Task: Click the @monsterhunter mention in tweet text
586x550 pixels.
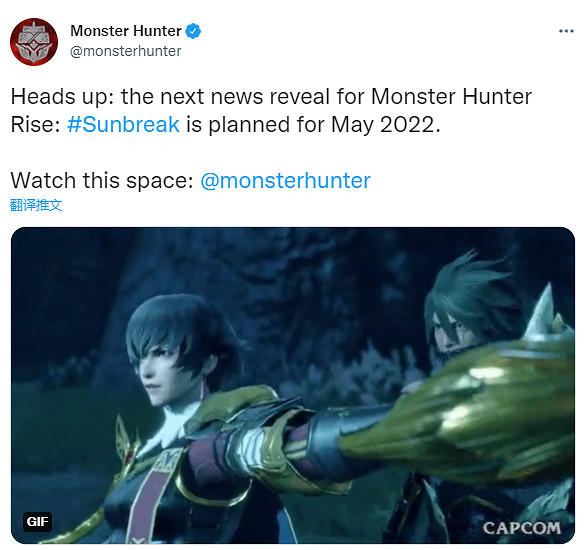Action: click(286, 180)
